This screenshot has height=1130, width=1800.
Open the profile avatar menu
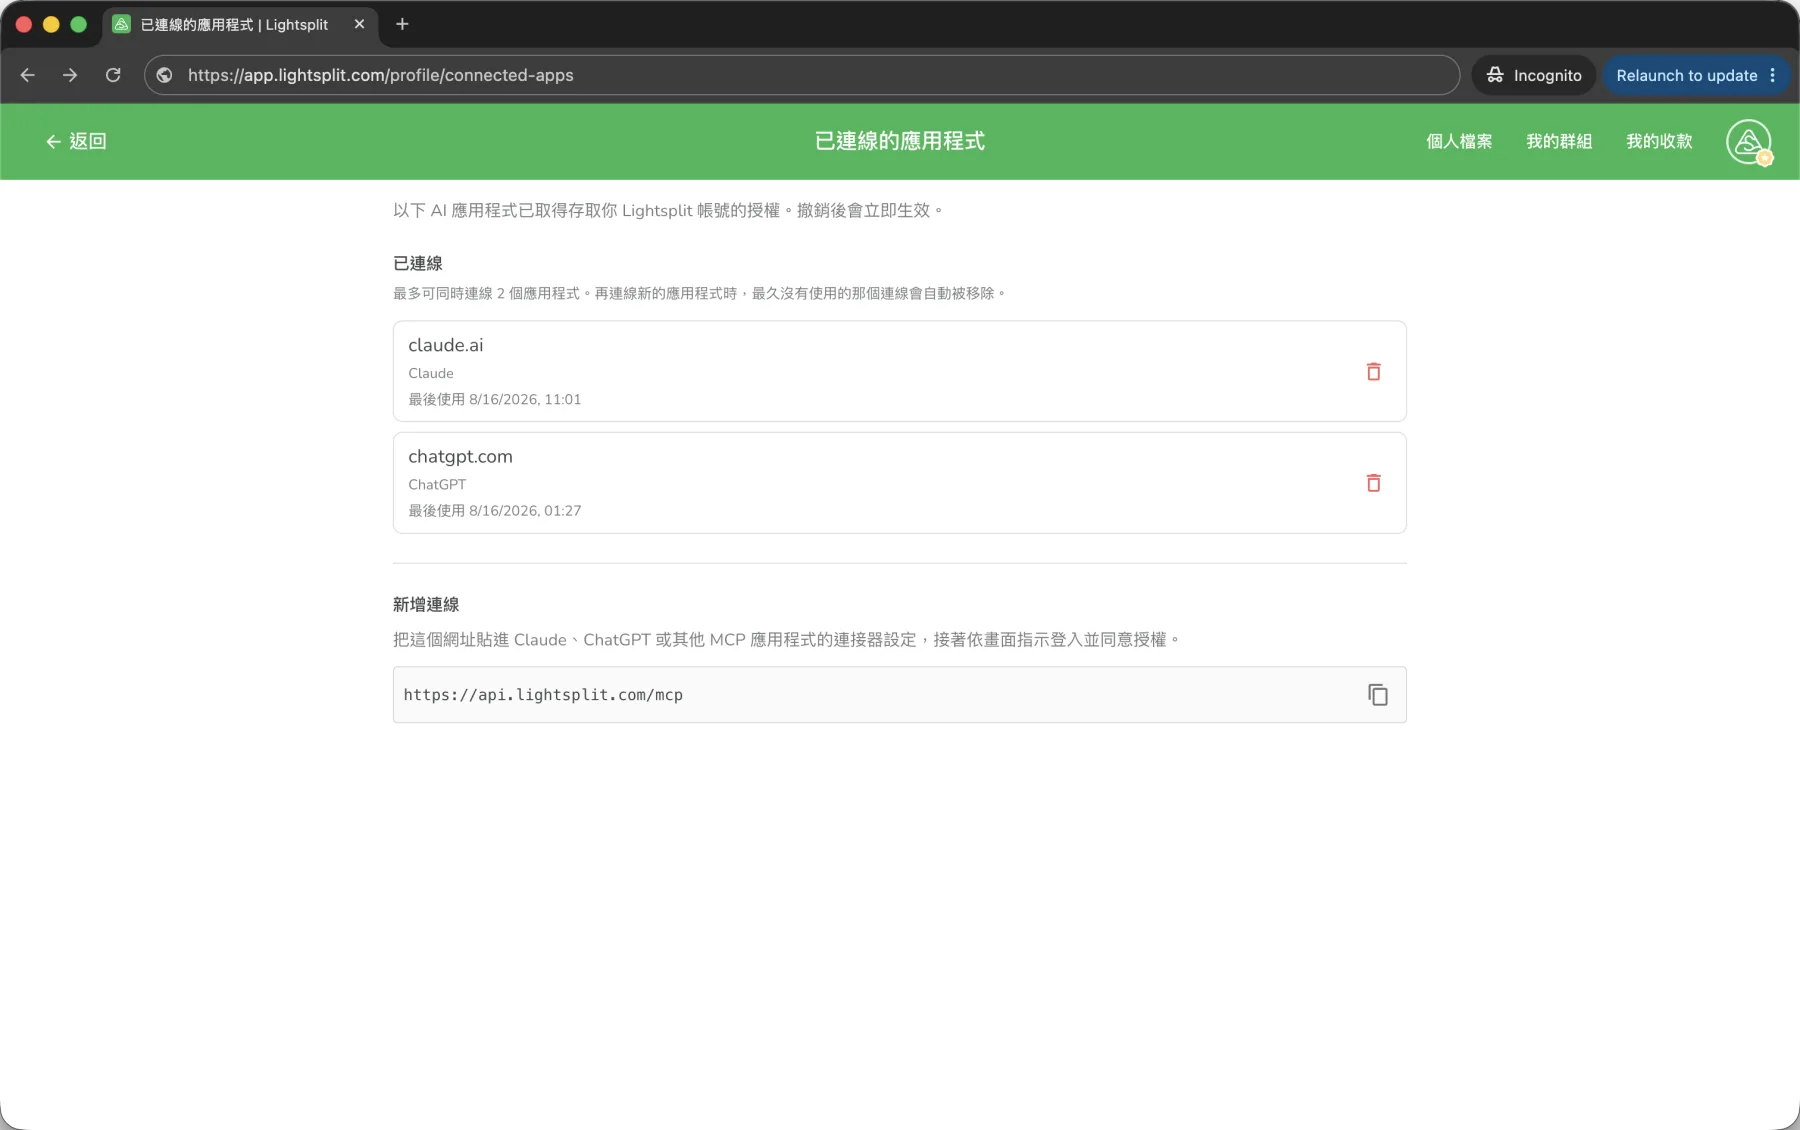tap(1748, 142)
